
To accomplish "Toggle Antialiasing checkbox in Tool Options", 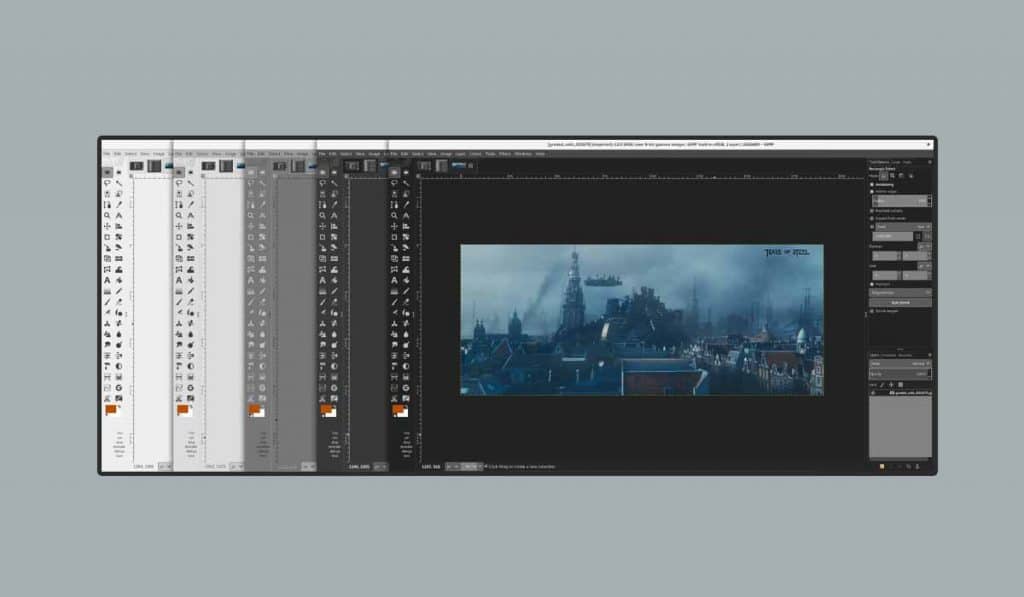I will [x=872, y=185].
